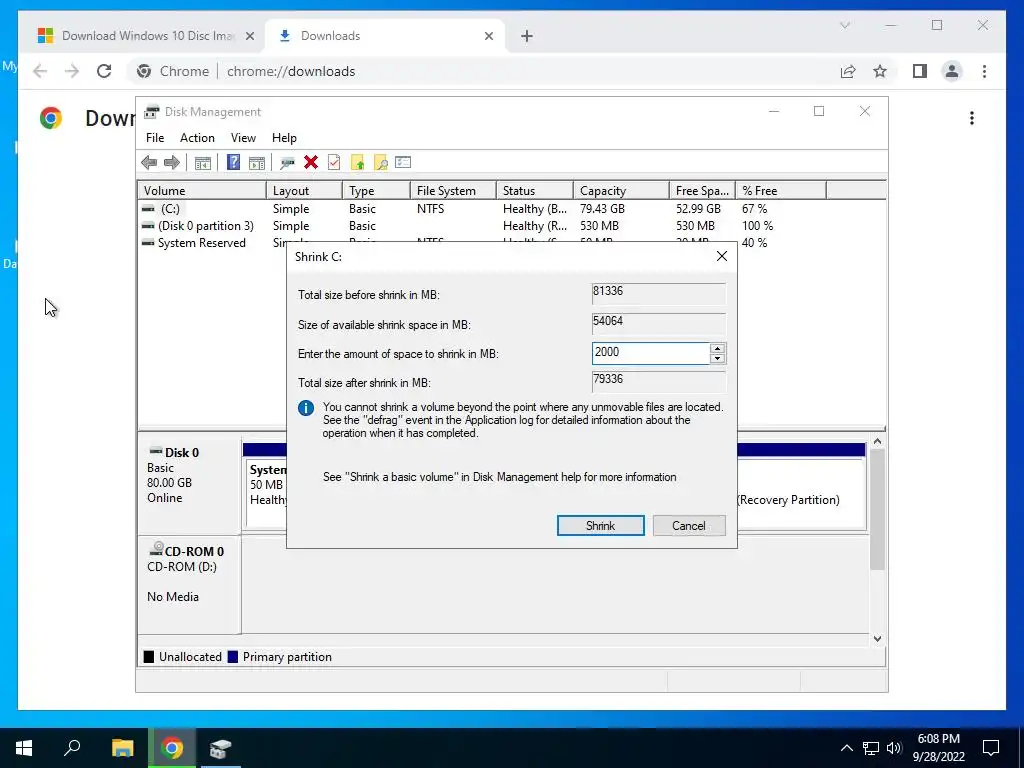Select the Downloads Chrome tab
The height and width of the screenshot is (768, 1024).
385,36
